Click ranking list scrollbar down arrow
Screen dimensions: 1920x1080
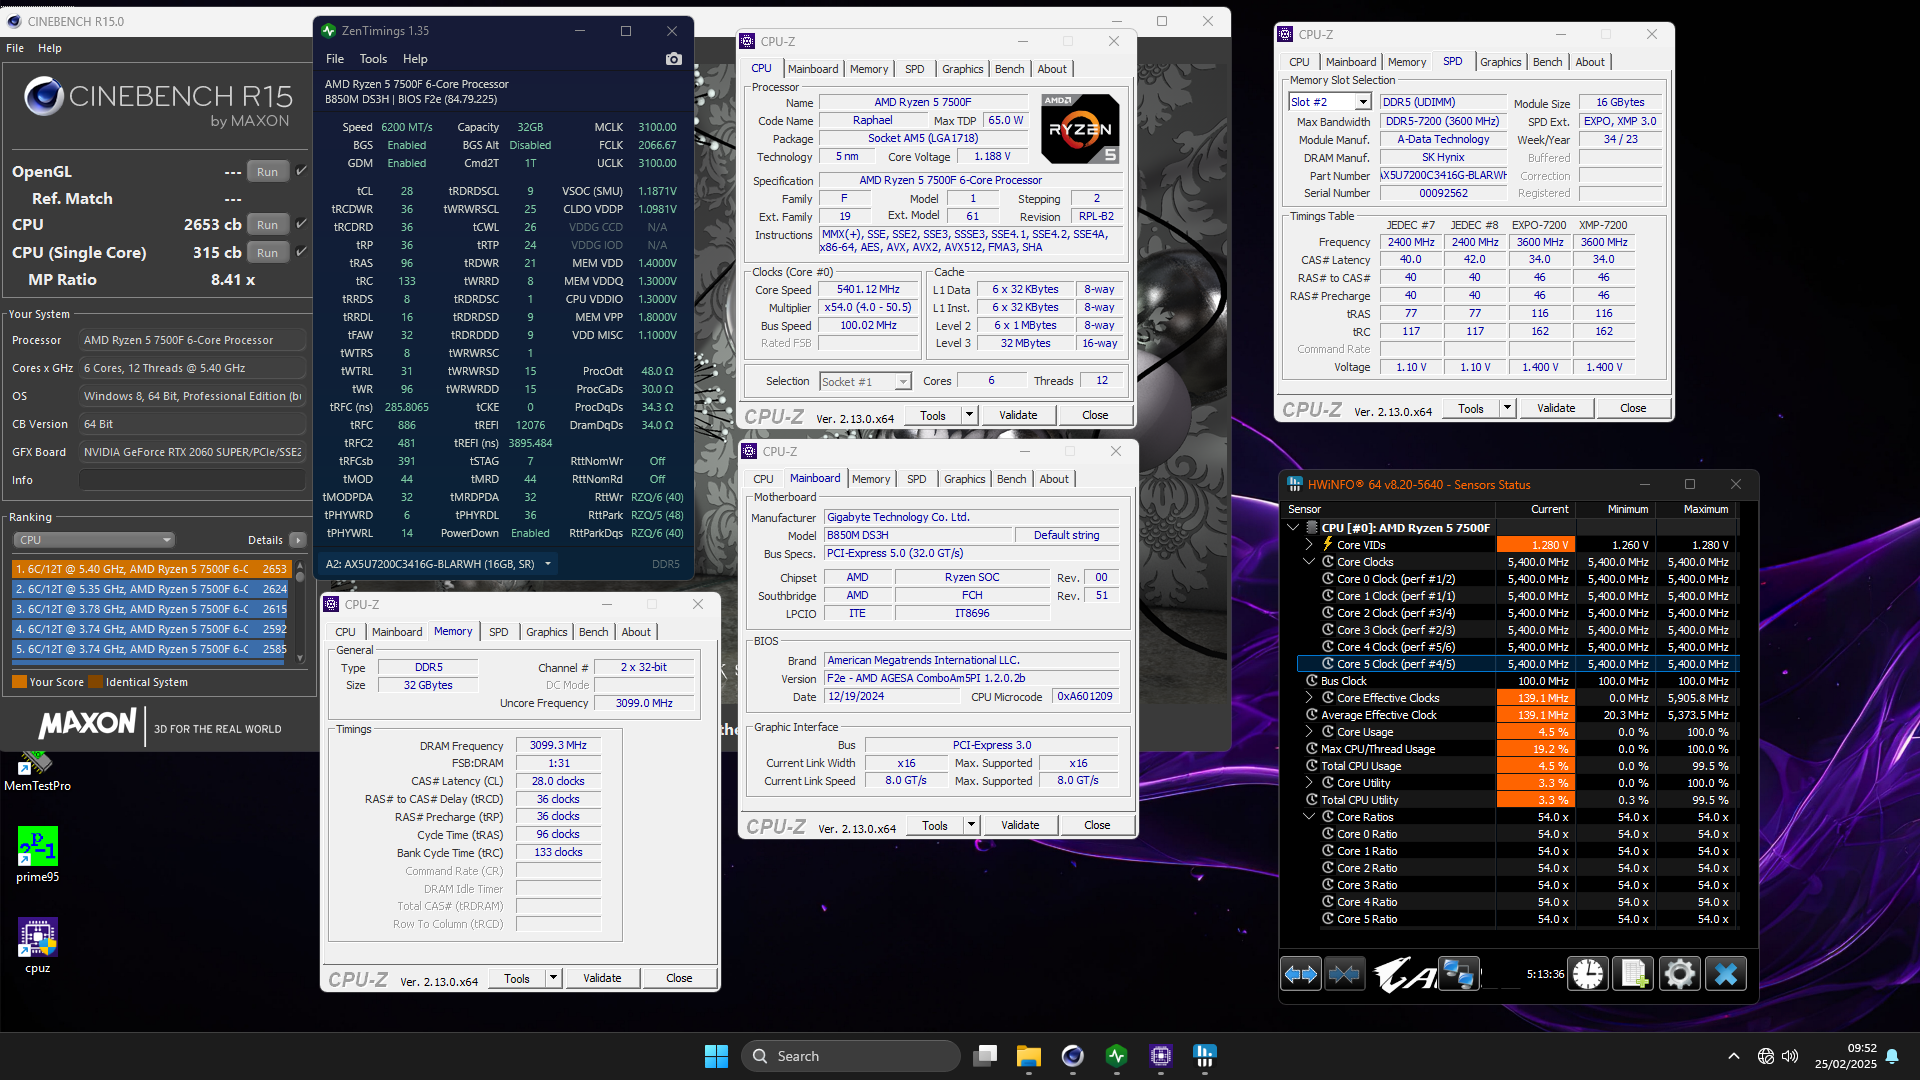click(300, 658)
